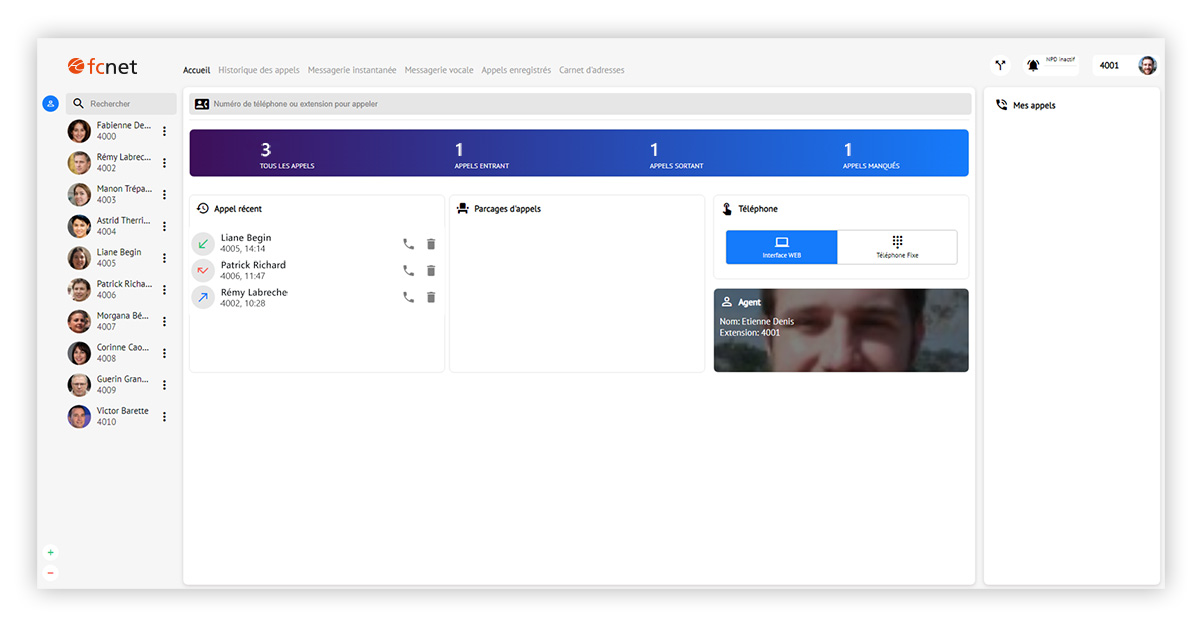Open options menu for Astrid Therri, 4004
The height and width of the screenshot is (627, 1200).
click(164, 226)
